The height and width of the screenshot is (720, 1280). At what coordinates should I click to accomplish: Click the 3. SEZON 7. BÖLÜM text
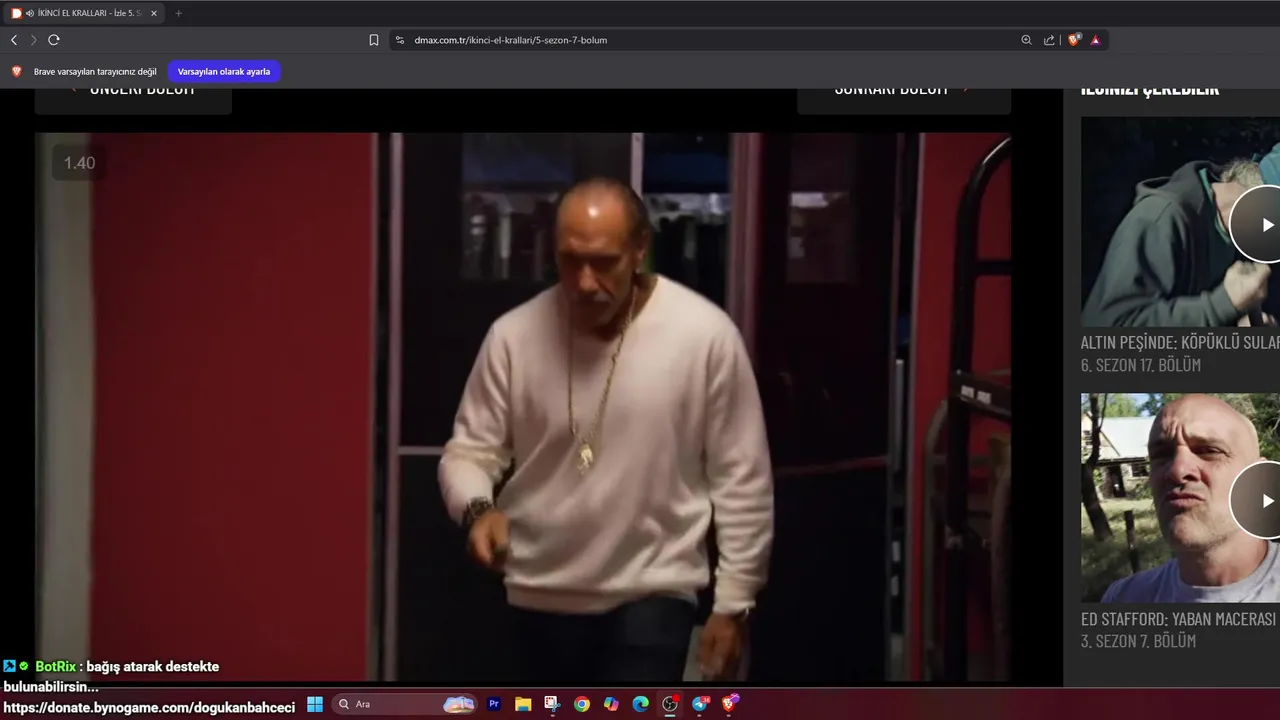[1138, 641]
